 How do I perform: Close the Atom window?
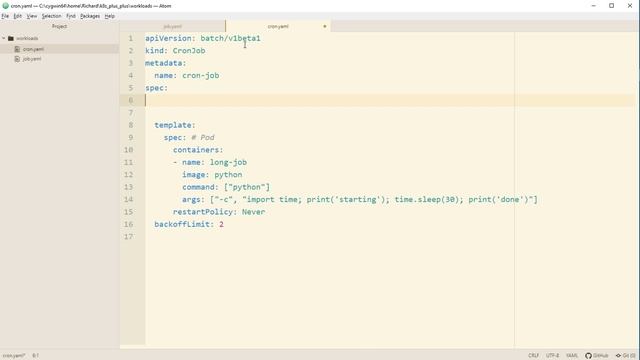click(x=630, y=6)
